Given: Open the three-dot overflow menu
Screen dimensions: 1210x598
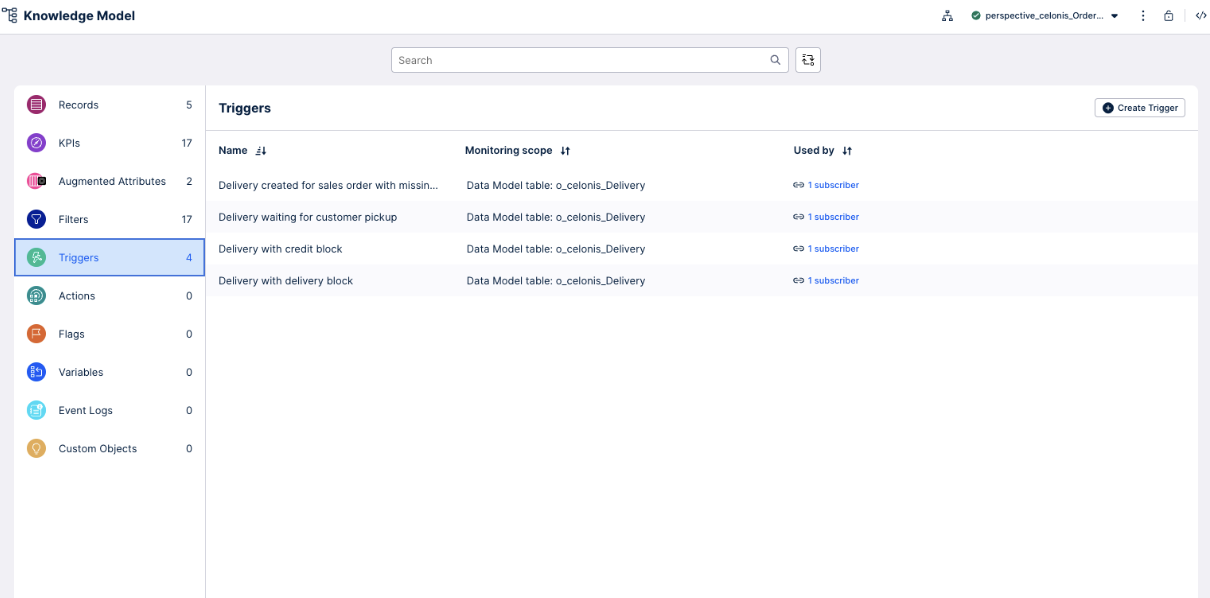Looking at the screenshot, I should pos(1143,15).
